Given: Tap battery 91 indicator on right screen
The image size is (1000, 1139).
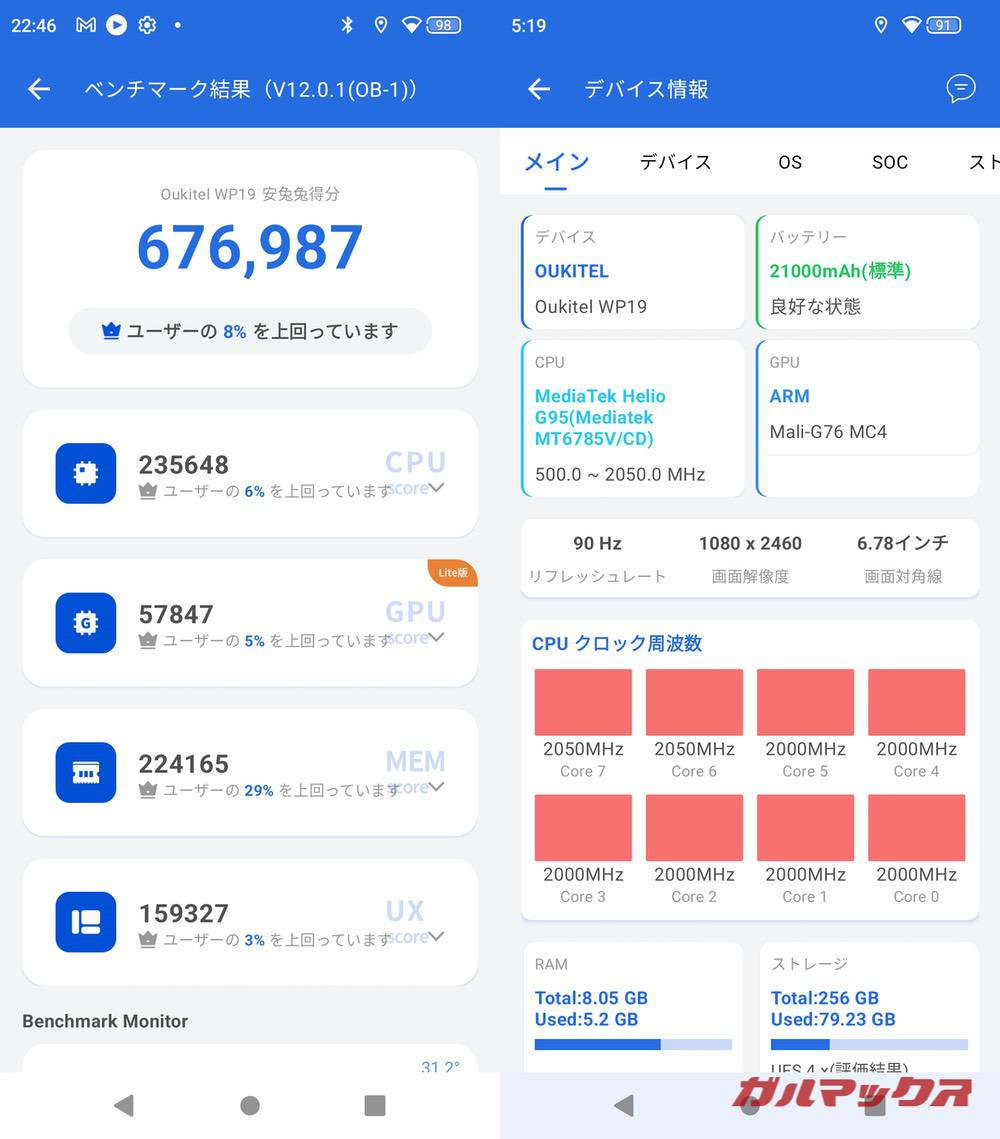Looking at the screenshot, I should pos(943,25).
